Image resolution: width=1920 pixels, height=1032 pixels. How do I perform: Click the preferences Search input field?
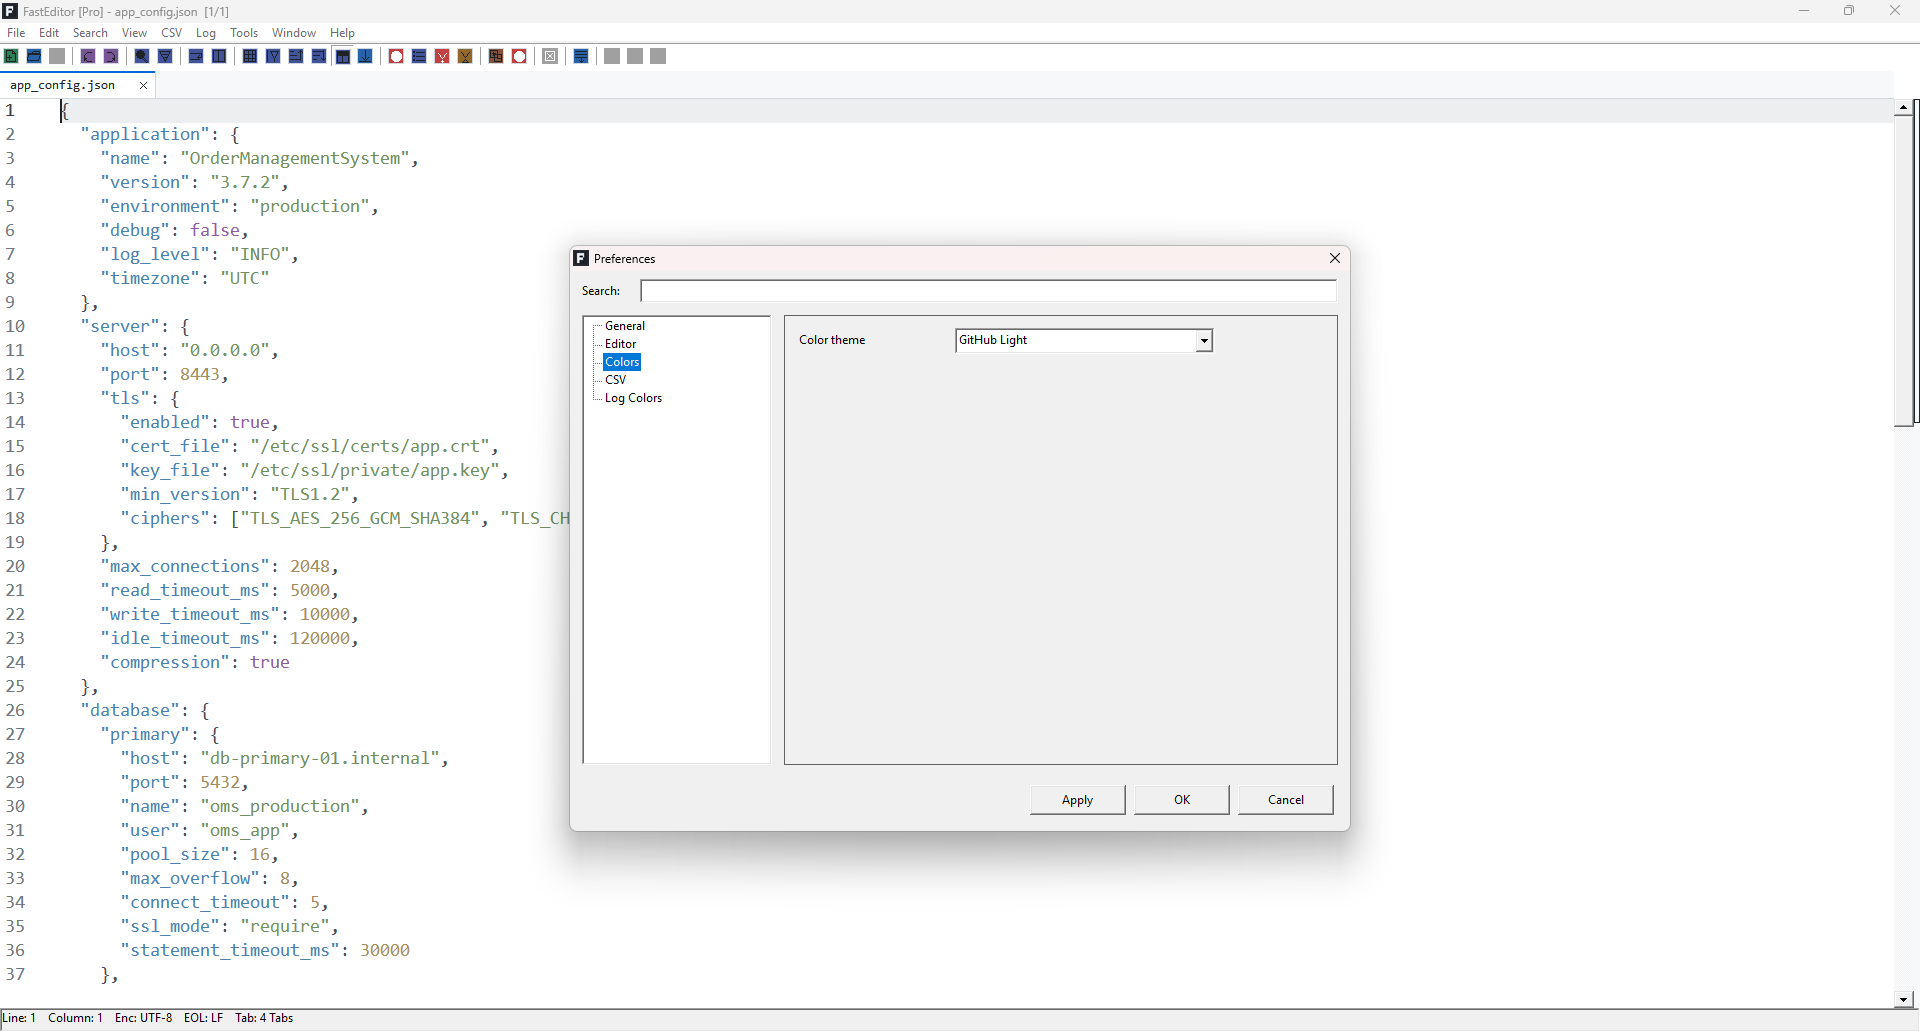(x=988, y=291)
